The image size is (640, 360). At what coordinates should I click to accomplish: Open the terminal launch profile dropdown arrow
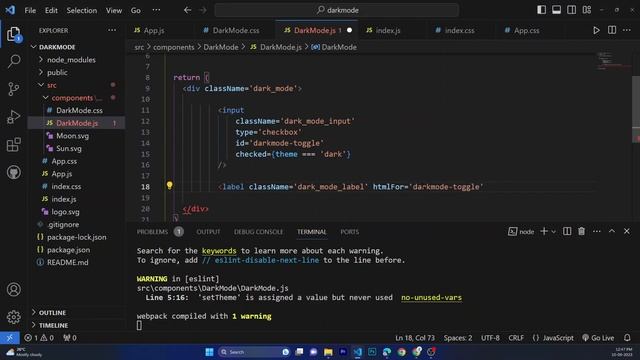pos(554,232)
